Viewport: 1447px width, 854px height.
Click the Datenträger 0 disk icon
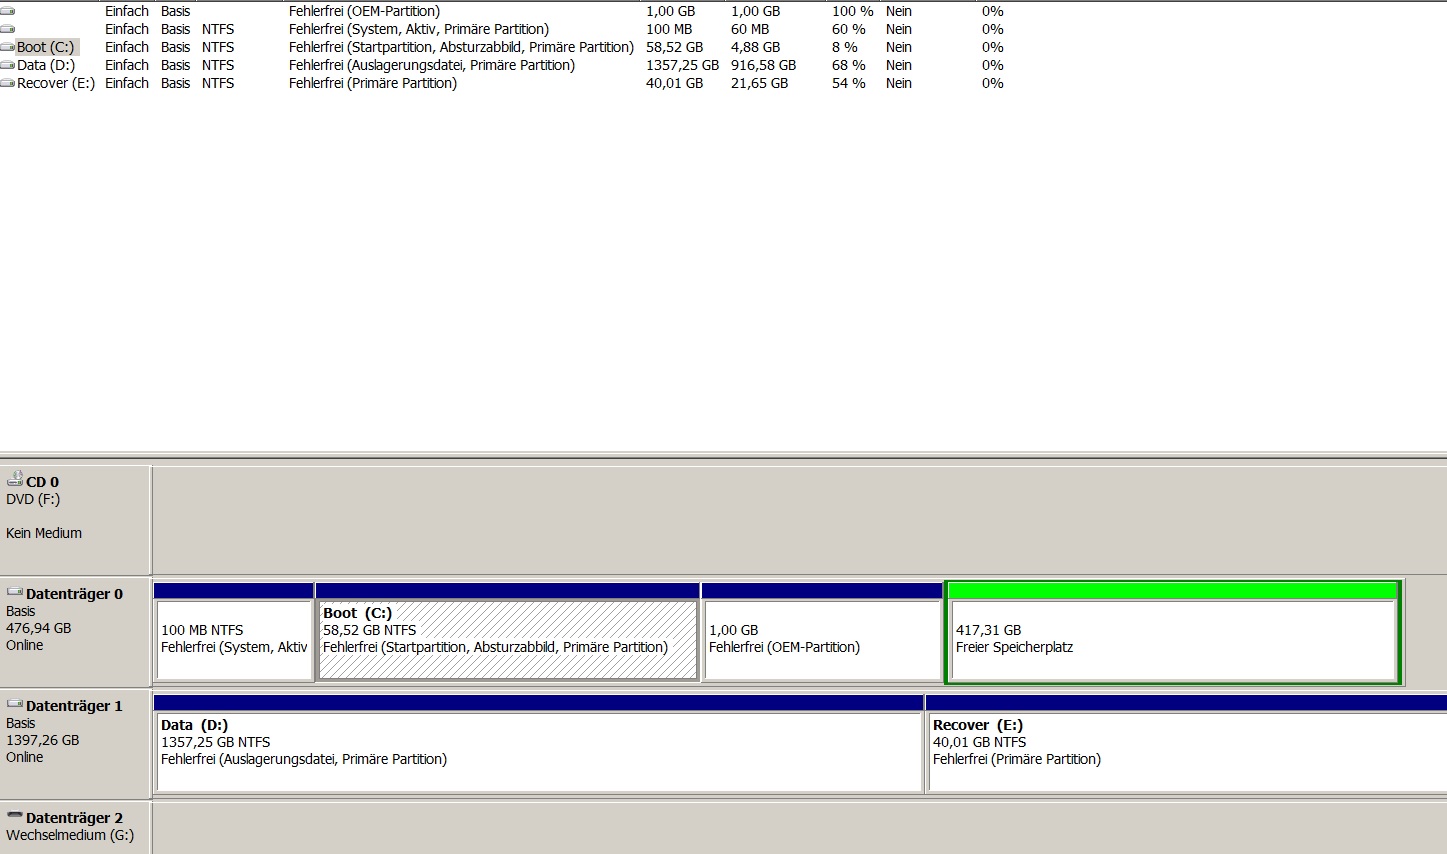click(x=15, y=593)
